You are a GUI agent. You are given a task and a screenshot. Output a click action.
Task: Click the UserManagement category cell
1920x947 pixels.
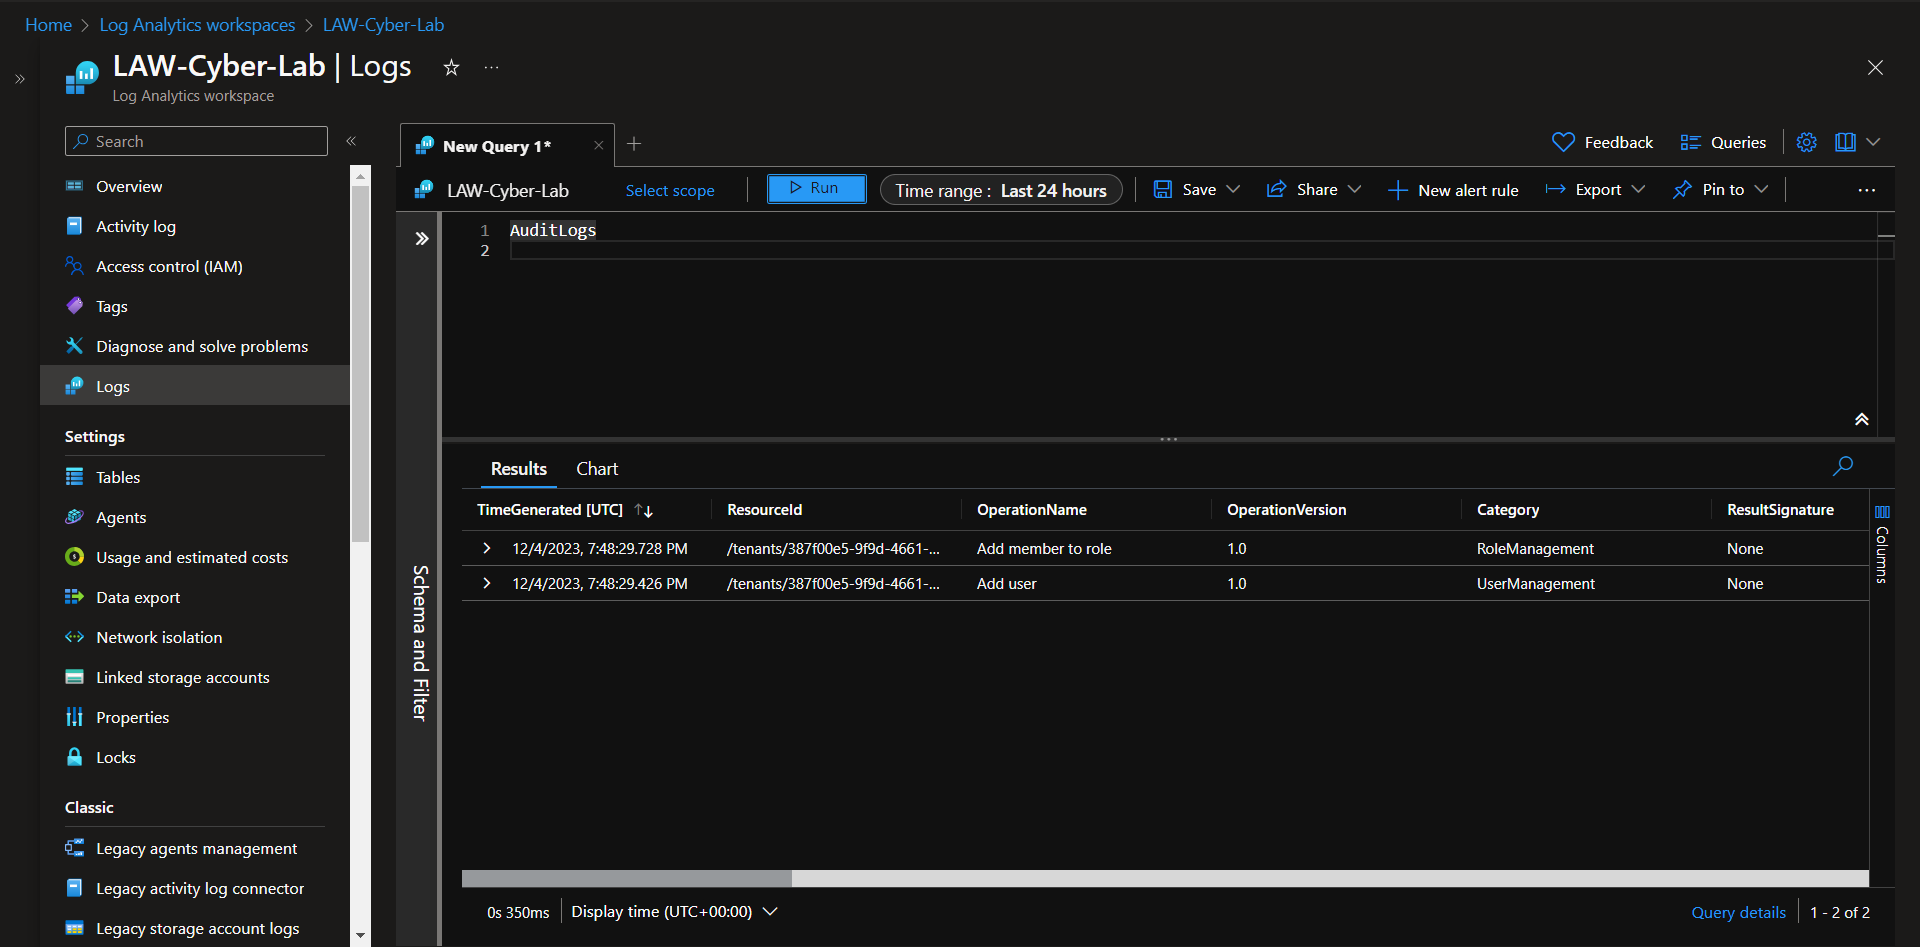(1535, 583)
